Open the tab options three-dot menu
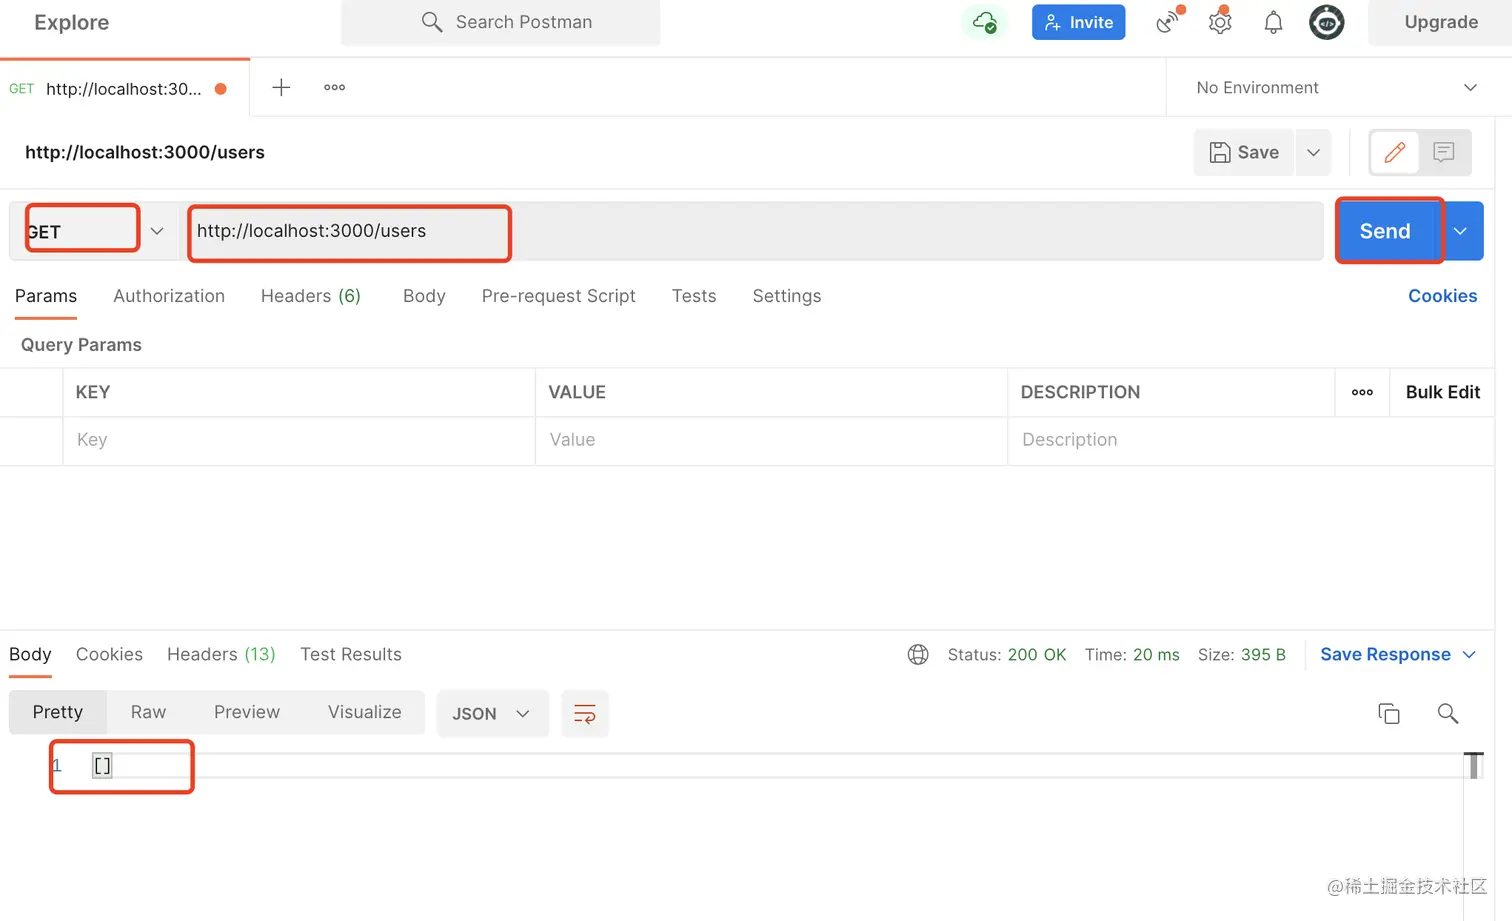 [x=335, y=87]
